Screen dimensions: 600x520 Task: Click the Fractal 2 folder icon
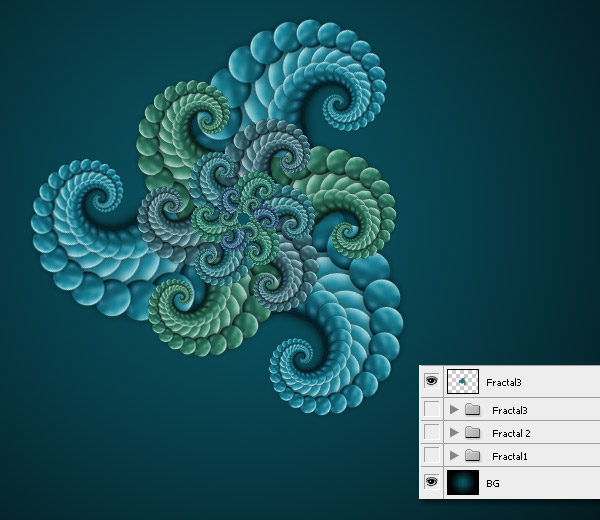click(x=473, y=433)
